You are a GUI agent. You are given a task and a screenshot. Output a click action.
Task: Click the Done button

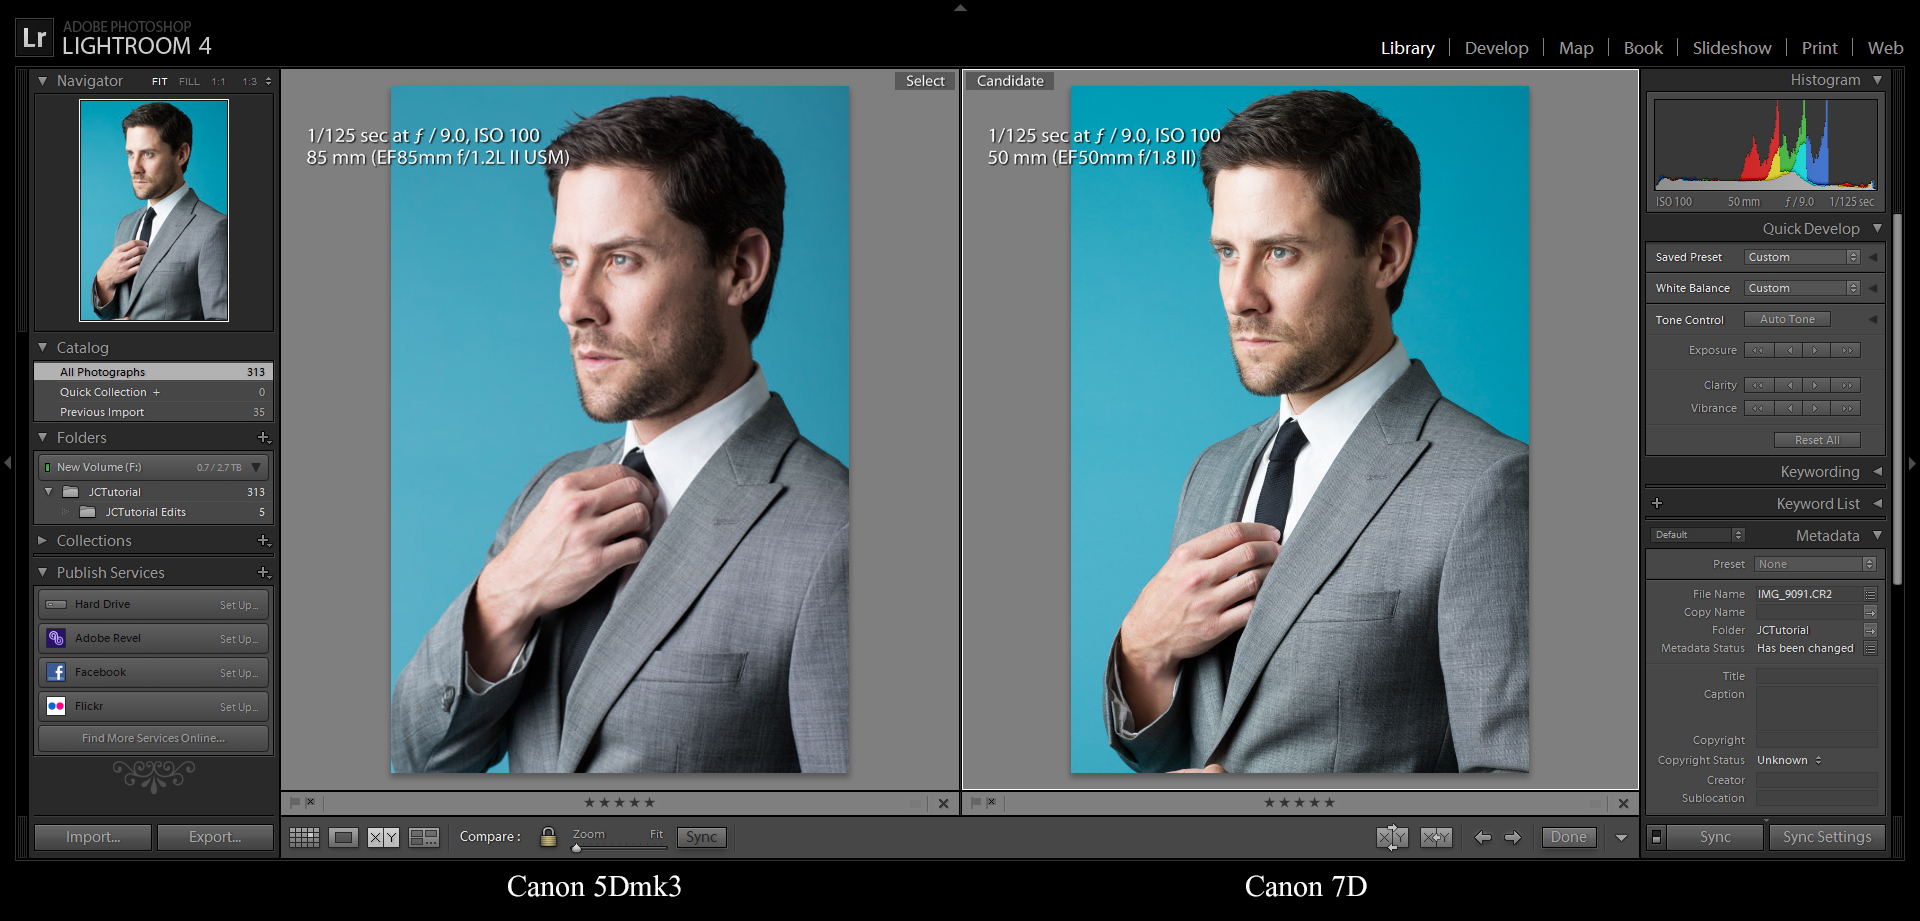click(x=1569, y=837)
